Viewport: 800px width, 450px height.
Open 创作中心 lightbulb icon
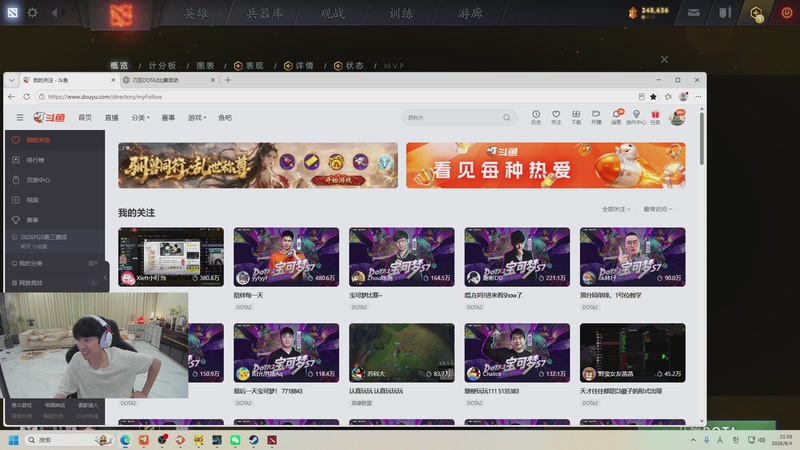click(636, 117)
